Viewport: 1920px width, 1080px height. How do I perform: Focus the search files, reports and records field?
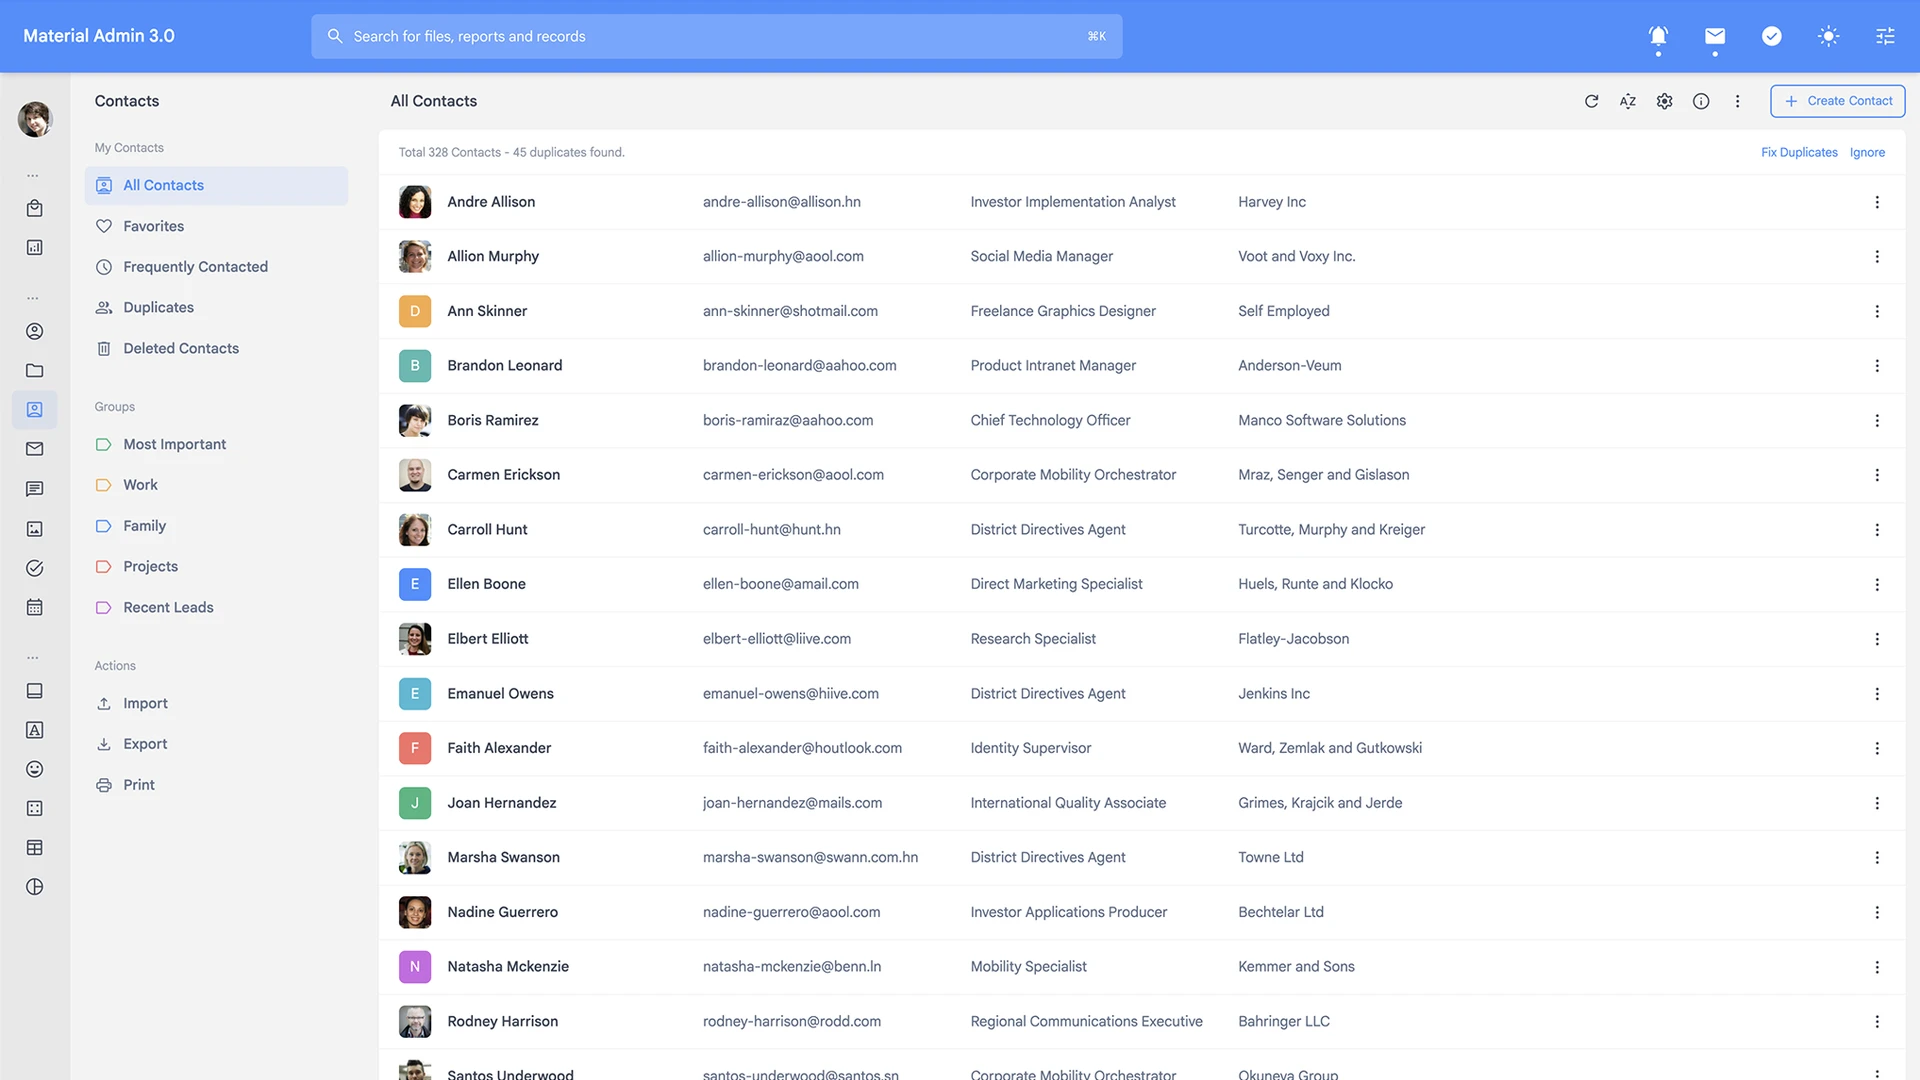point(716,36)
